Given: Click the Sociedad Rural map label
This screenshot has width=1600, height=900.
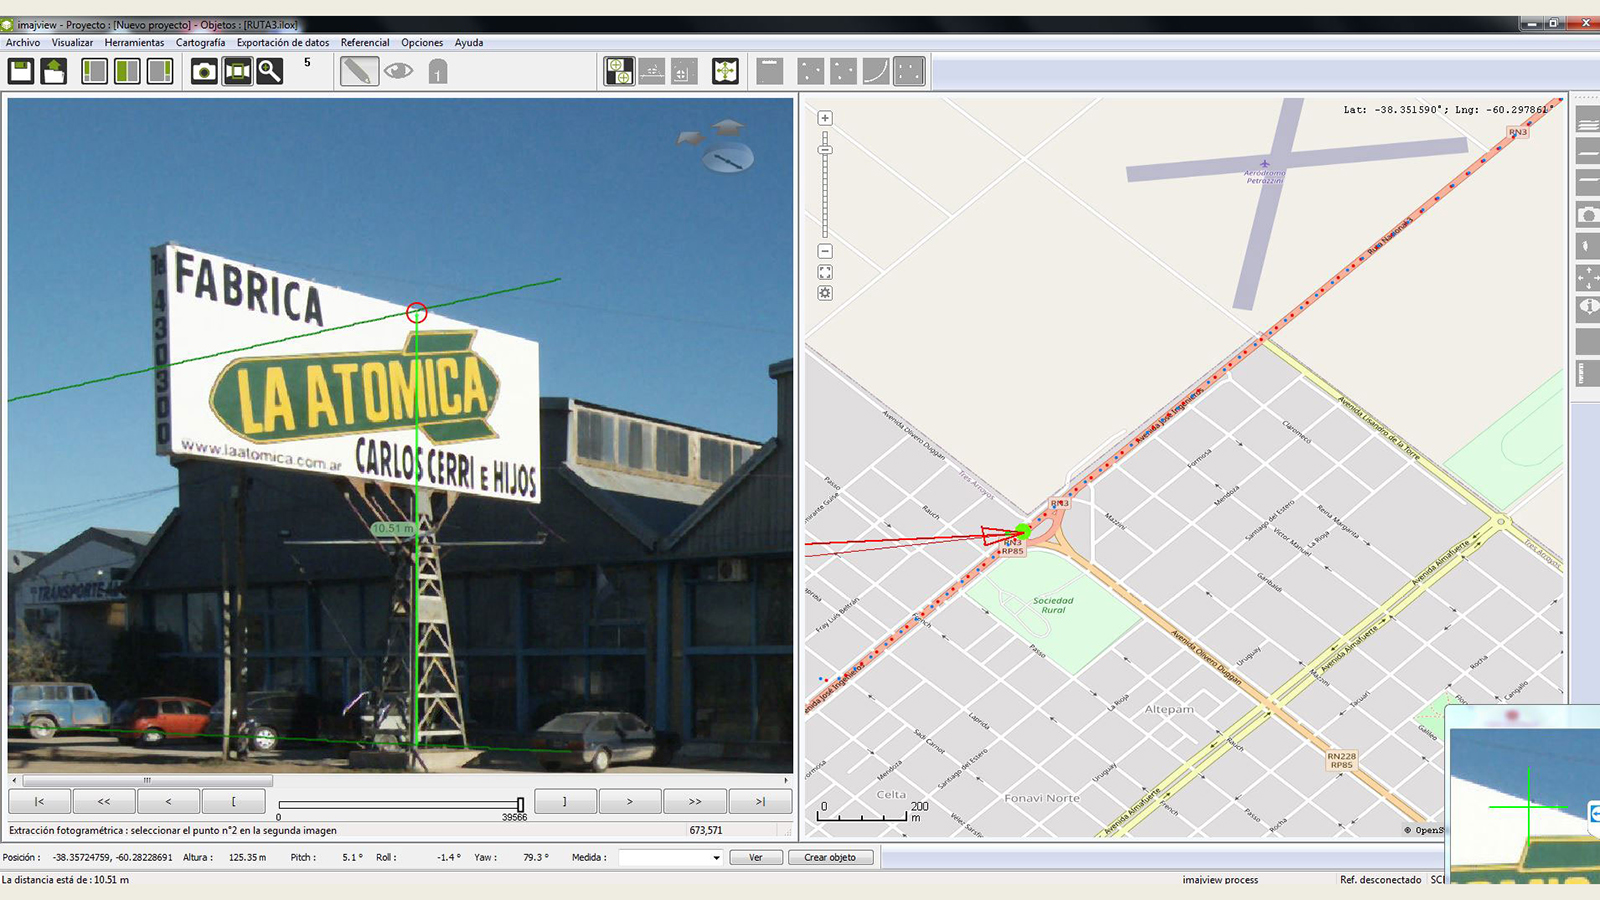Looking at the screenshot, I should 1053,605.
